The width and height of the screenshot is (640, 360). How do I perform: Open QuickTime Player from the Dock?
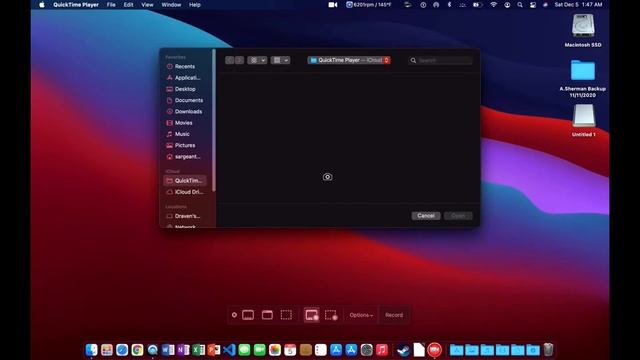click(x=153, y=350)
